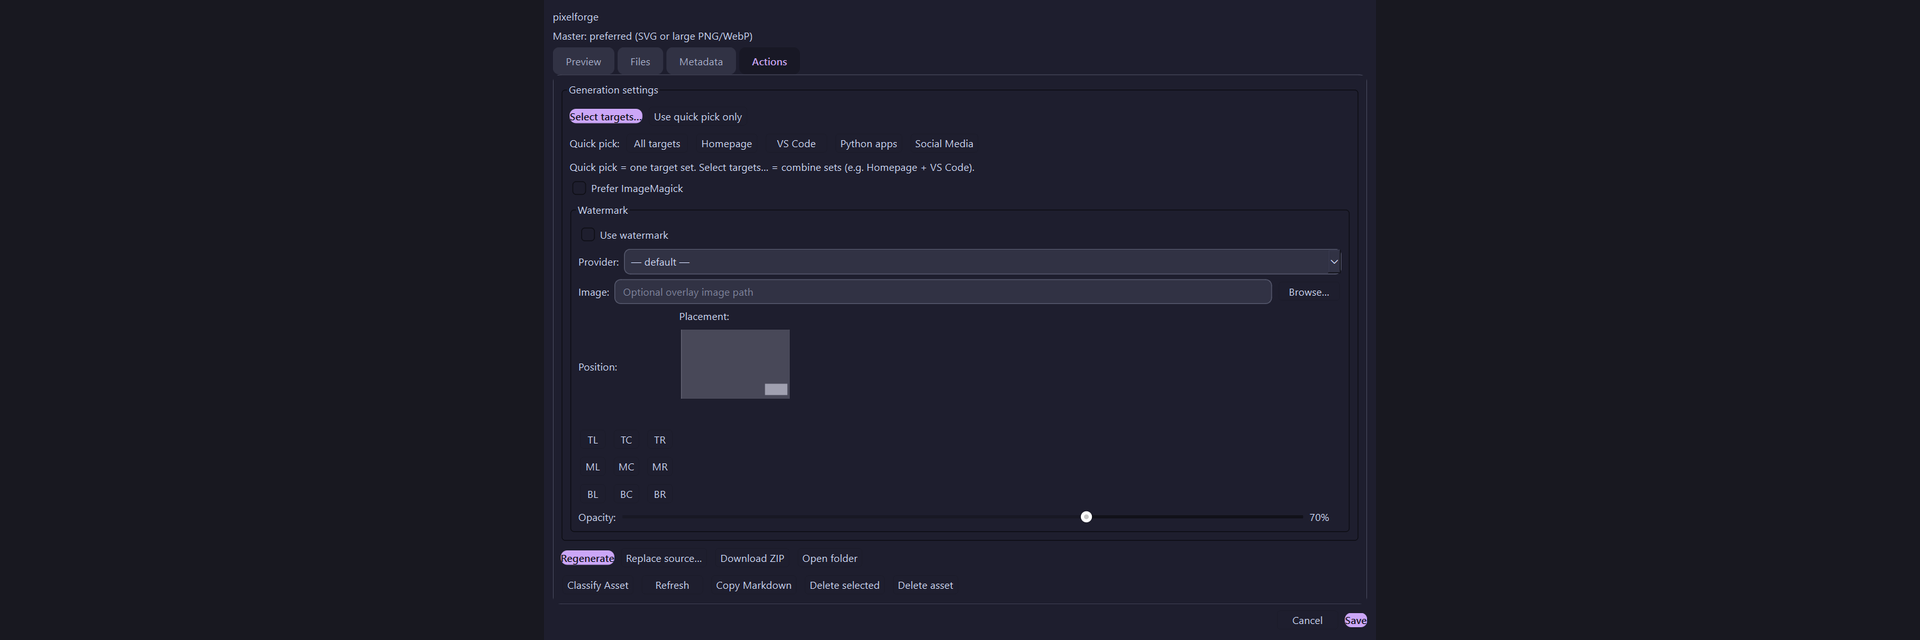1920x640 pixels.
Task: Pick the Social Media quick pick
Action: [x=944, y=144]
